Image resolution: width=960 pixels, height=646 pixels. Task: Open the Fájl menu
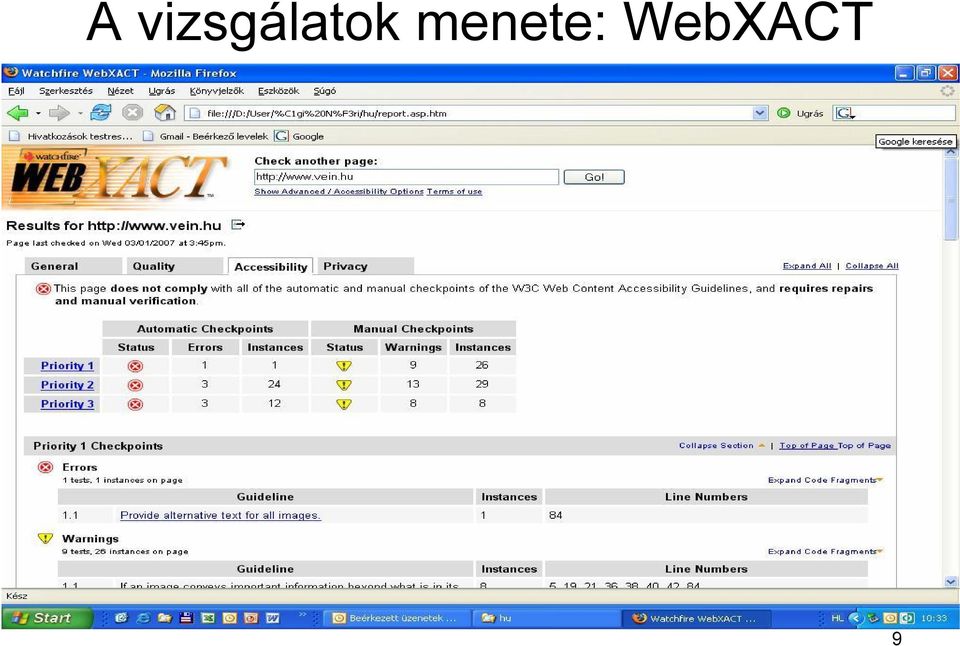(17, 91)
